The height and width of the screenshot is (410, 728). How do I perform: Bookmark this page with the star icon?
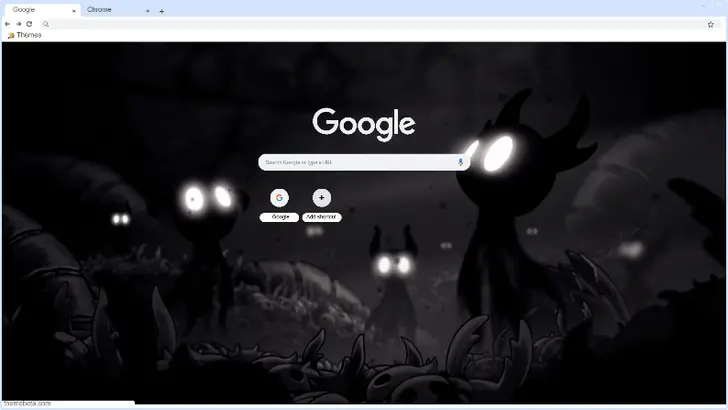[710, 25]
